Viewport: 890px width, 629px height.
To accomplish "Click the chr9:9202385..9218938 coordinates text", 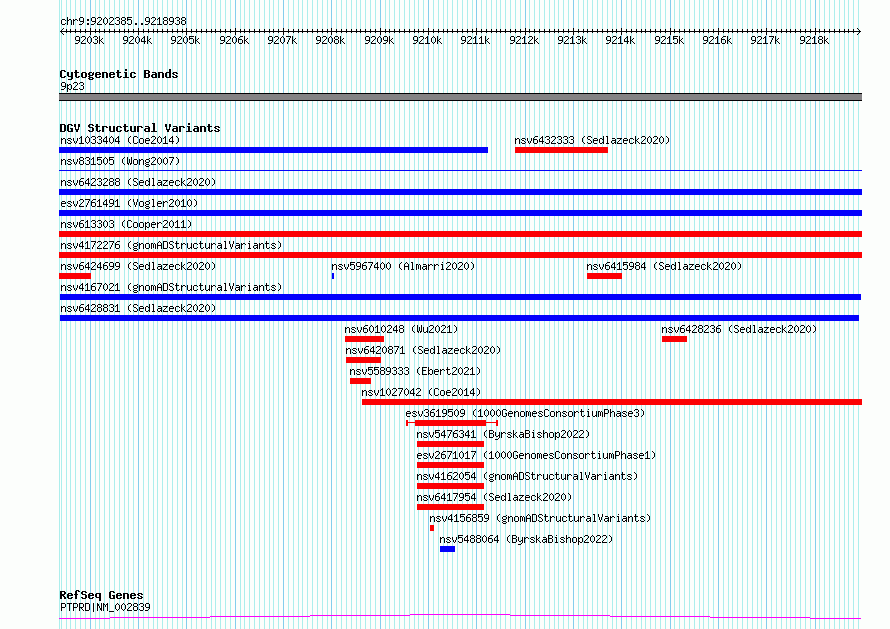I will click(x=123, y=22).
